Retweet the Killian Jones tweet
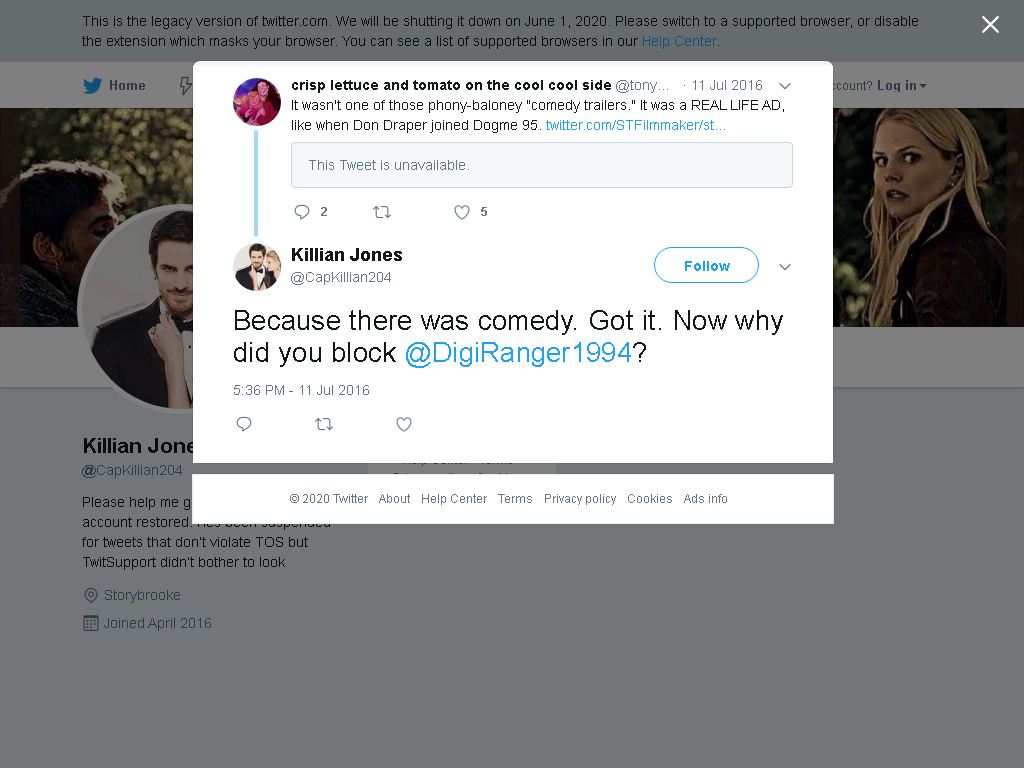Screen dimensions: 1024x768 pyautogui.click(x=324, y=424)
